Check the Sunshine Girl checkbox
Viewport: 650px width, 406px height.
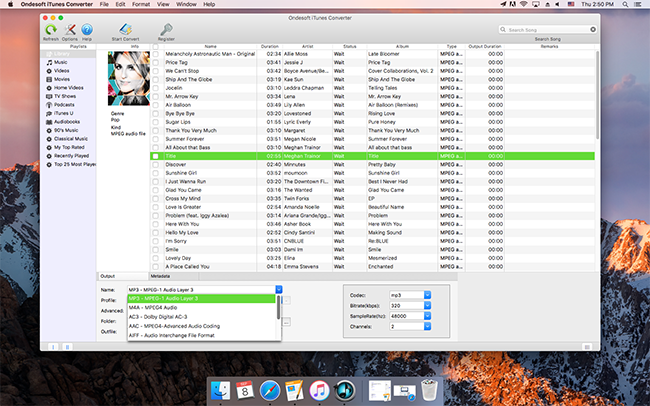point(155,173)
